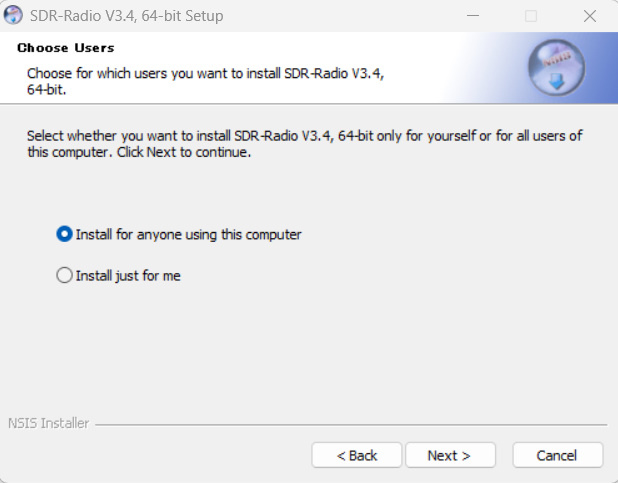The width and height of the screenshot is (618, 483).
Task: Go back with the Back button
Action: pyautogui.click(x=356, y=455)
